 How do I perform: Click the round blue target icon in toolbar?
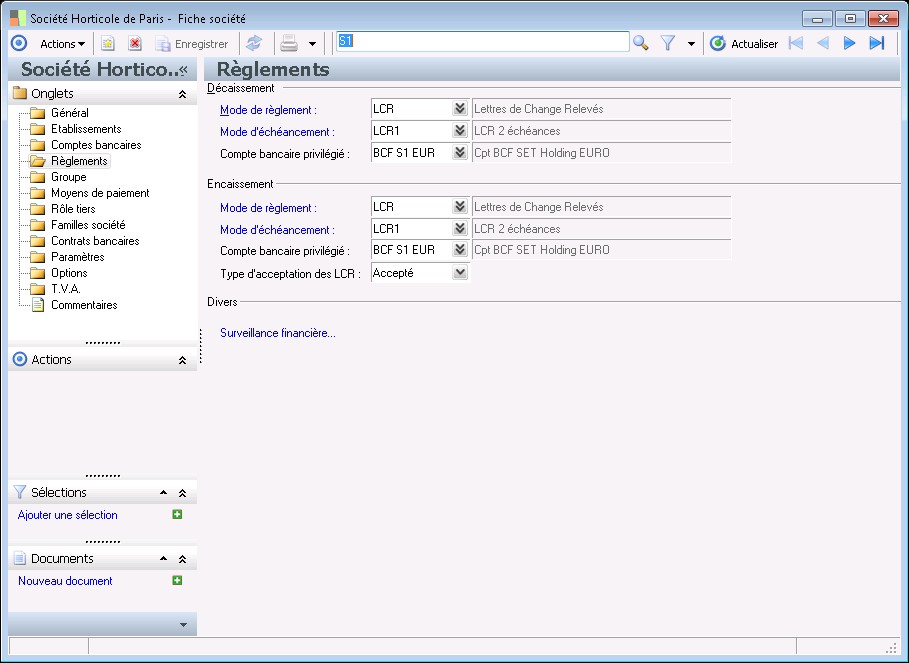pos(19,43)
